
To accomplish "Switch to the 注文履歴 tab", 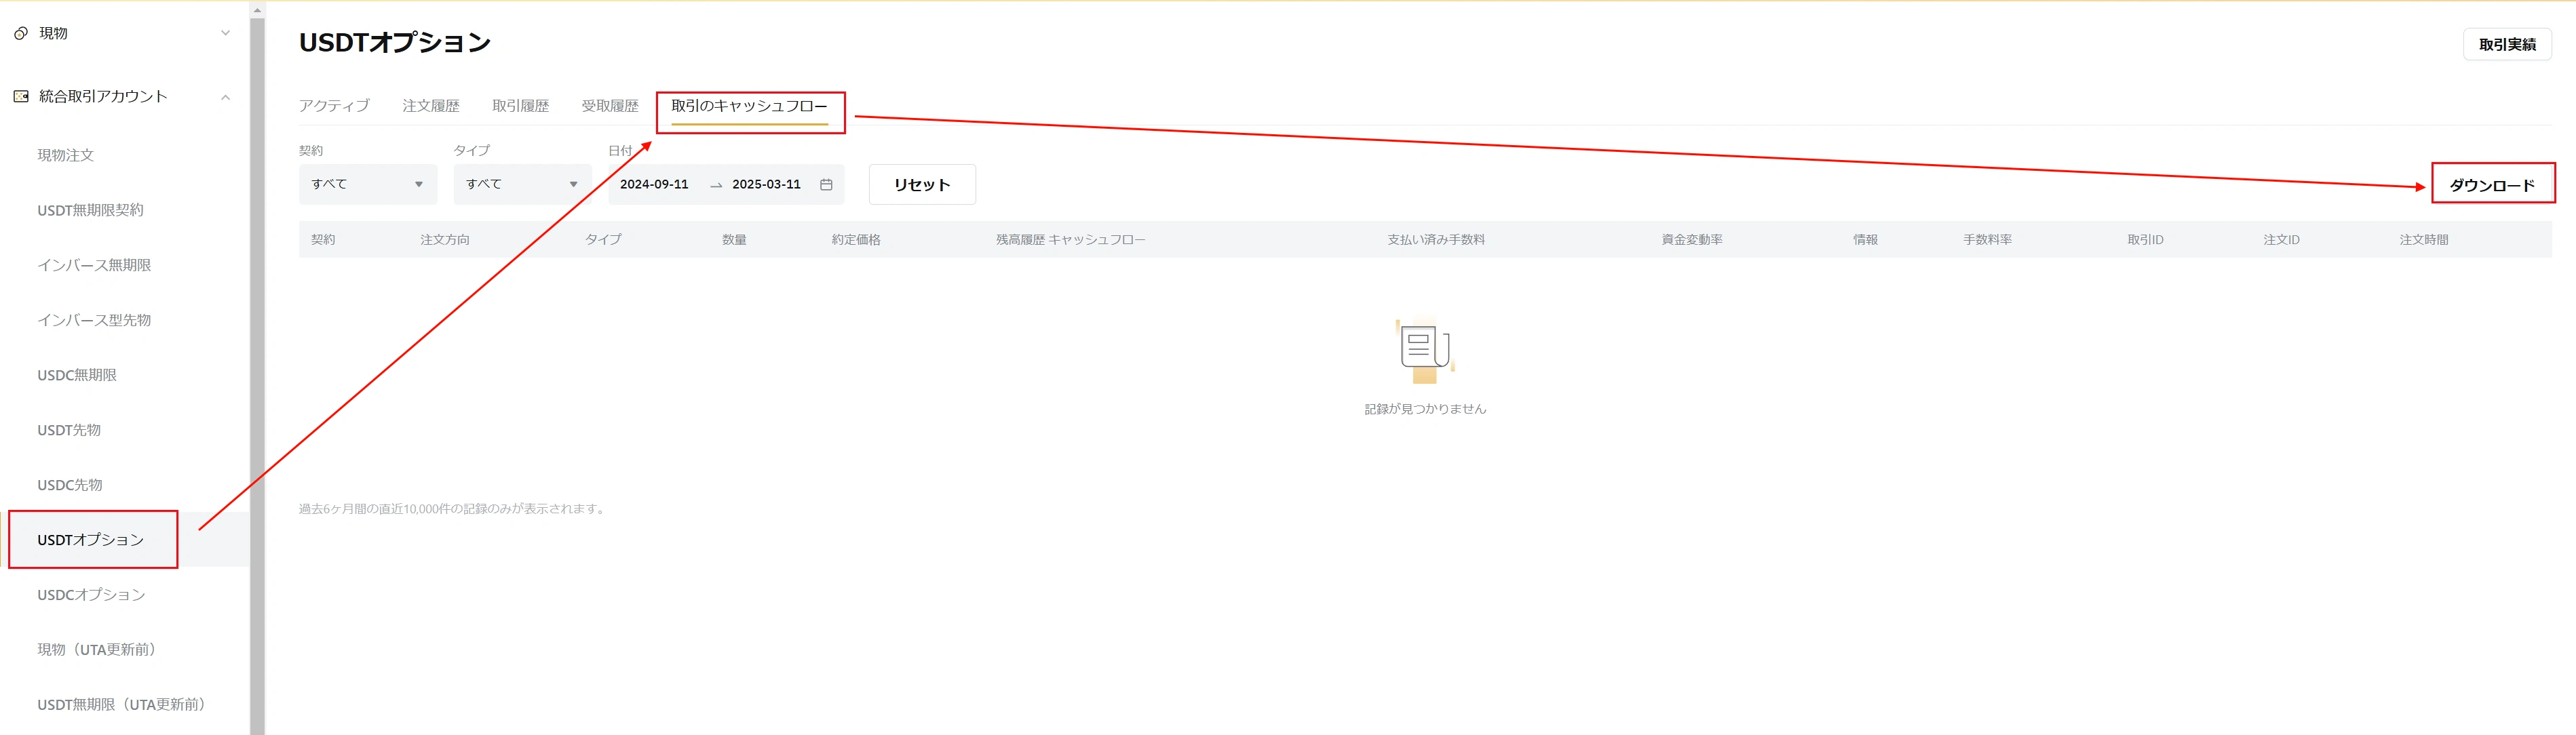I will coord(431,105).
